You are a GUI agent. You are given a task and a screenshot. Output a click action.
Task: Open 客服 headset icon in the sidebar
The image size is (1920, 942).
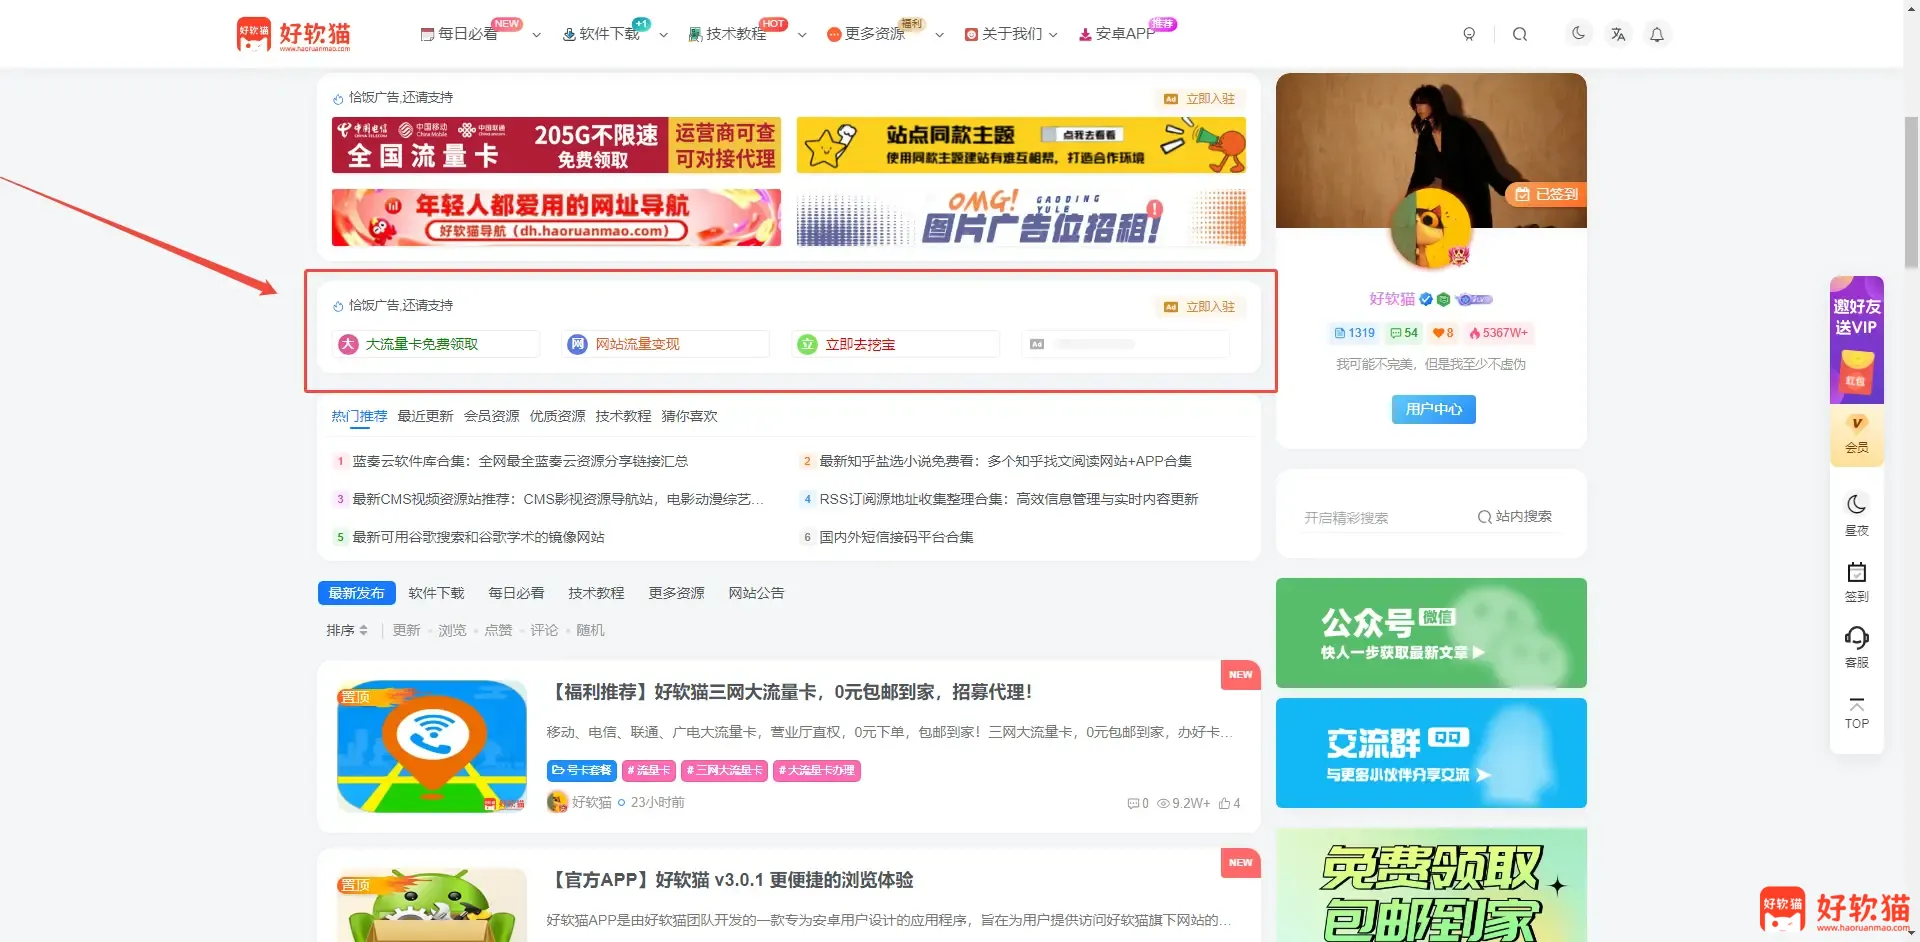(x=1857, y=646)
